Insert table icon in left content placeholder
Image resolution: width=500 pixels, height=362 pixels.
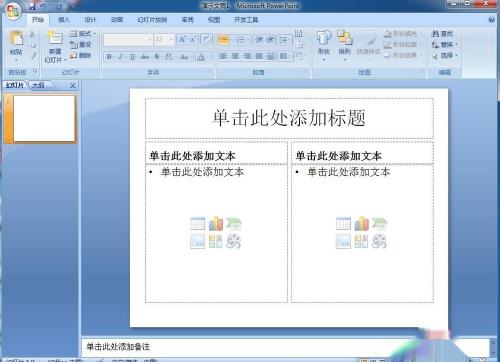click(198, 224)
